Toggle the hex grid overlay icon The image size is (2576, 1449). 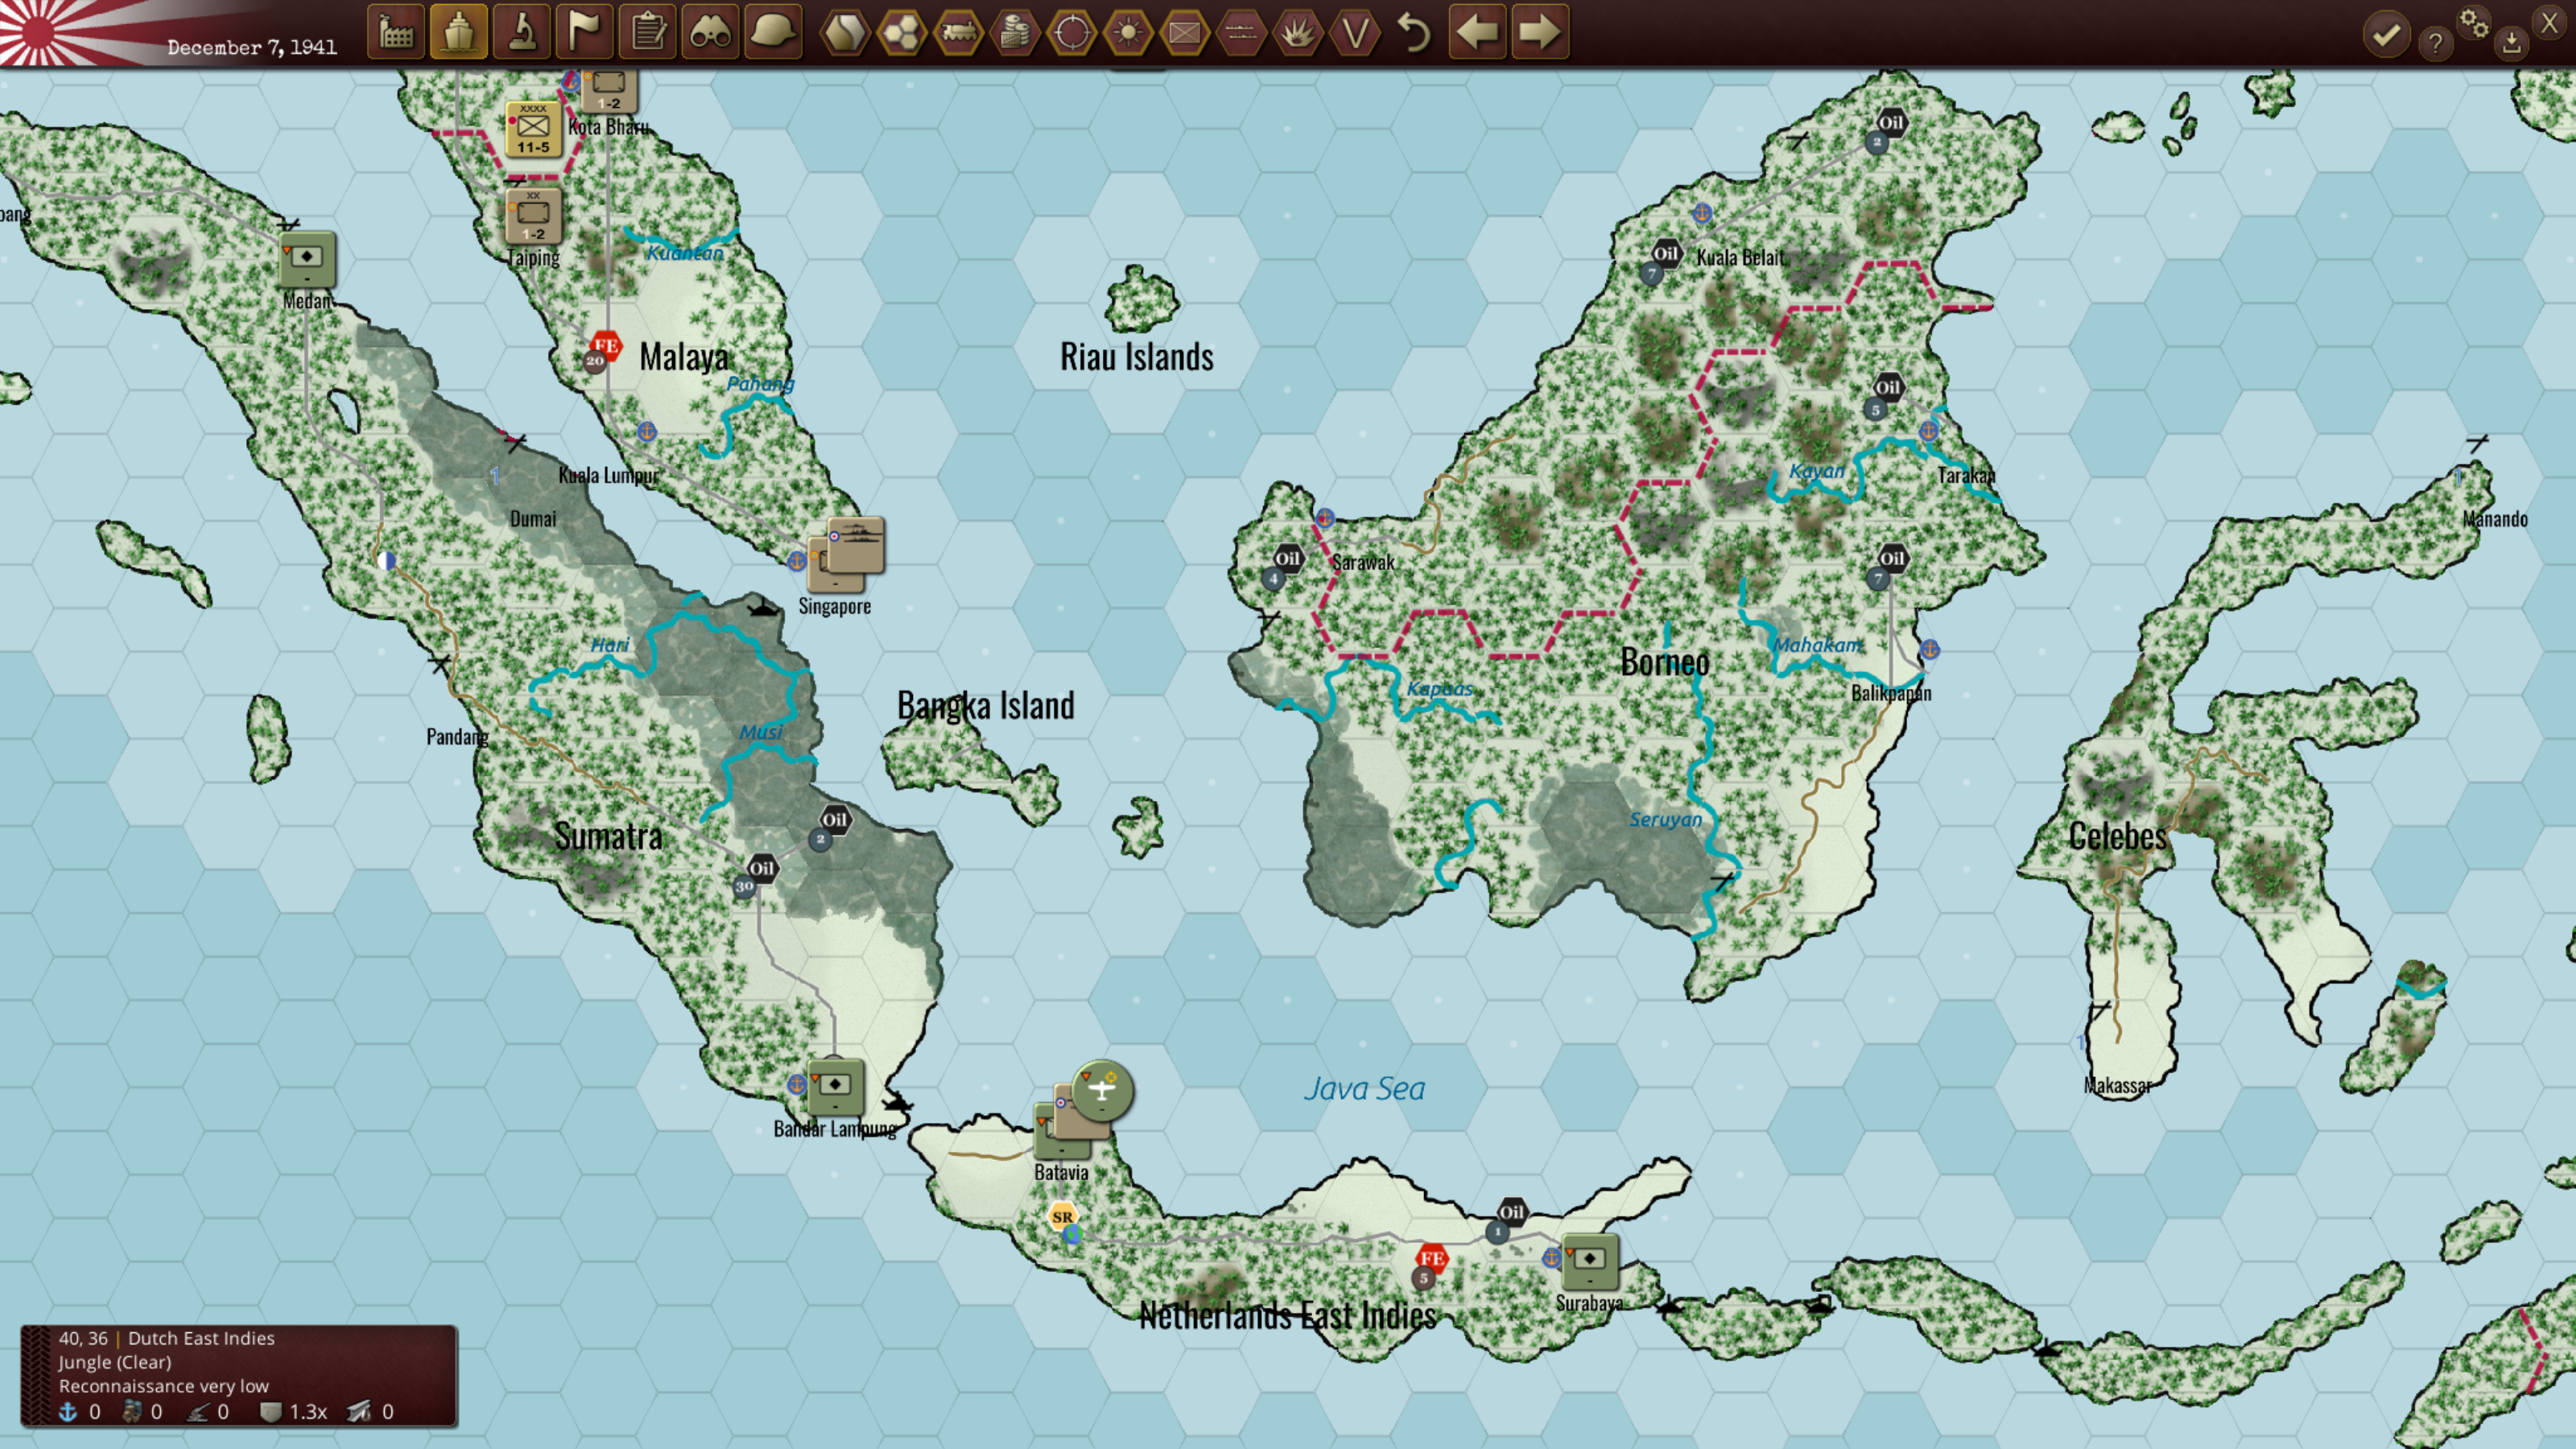tap(902, 33)
